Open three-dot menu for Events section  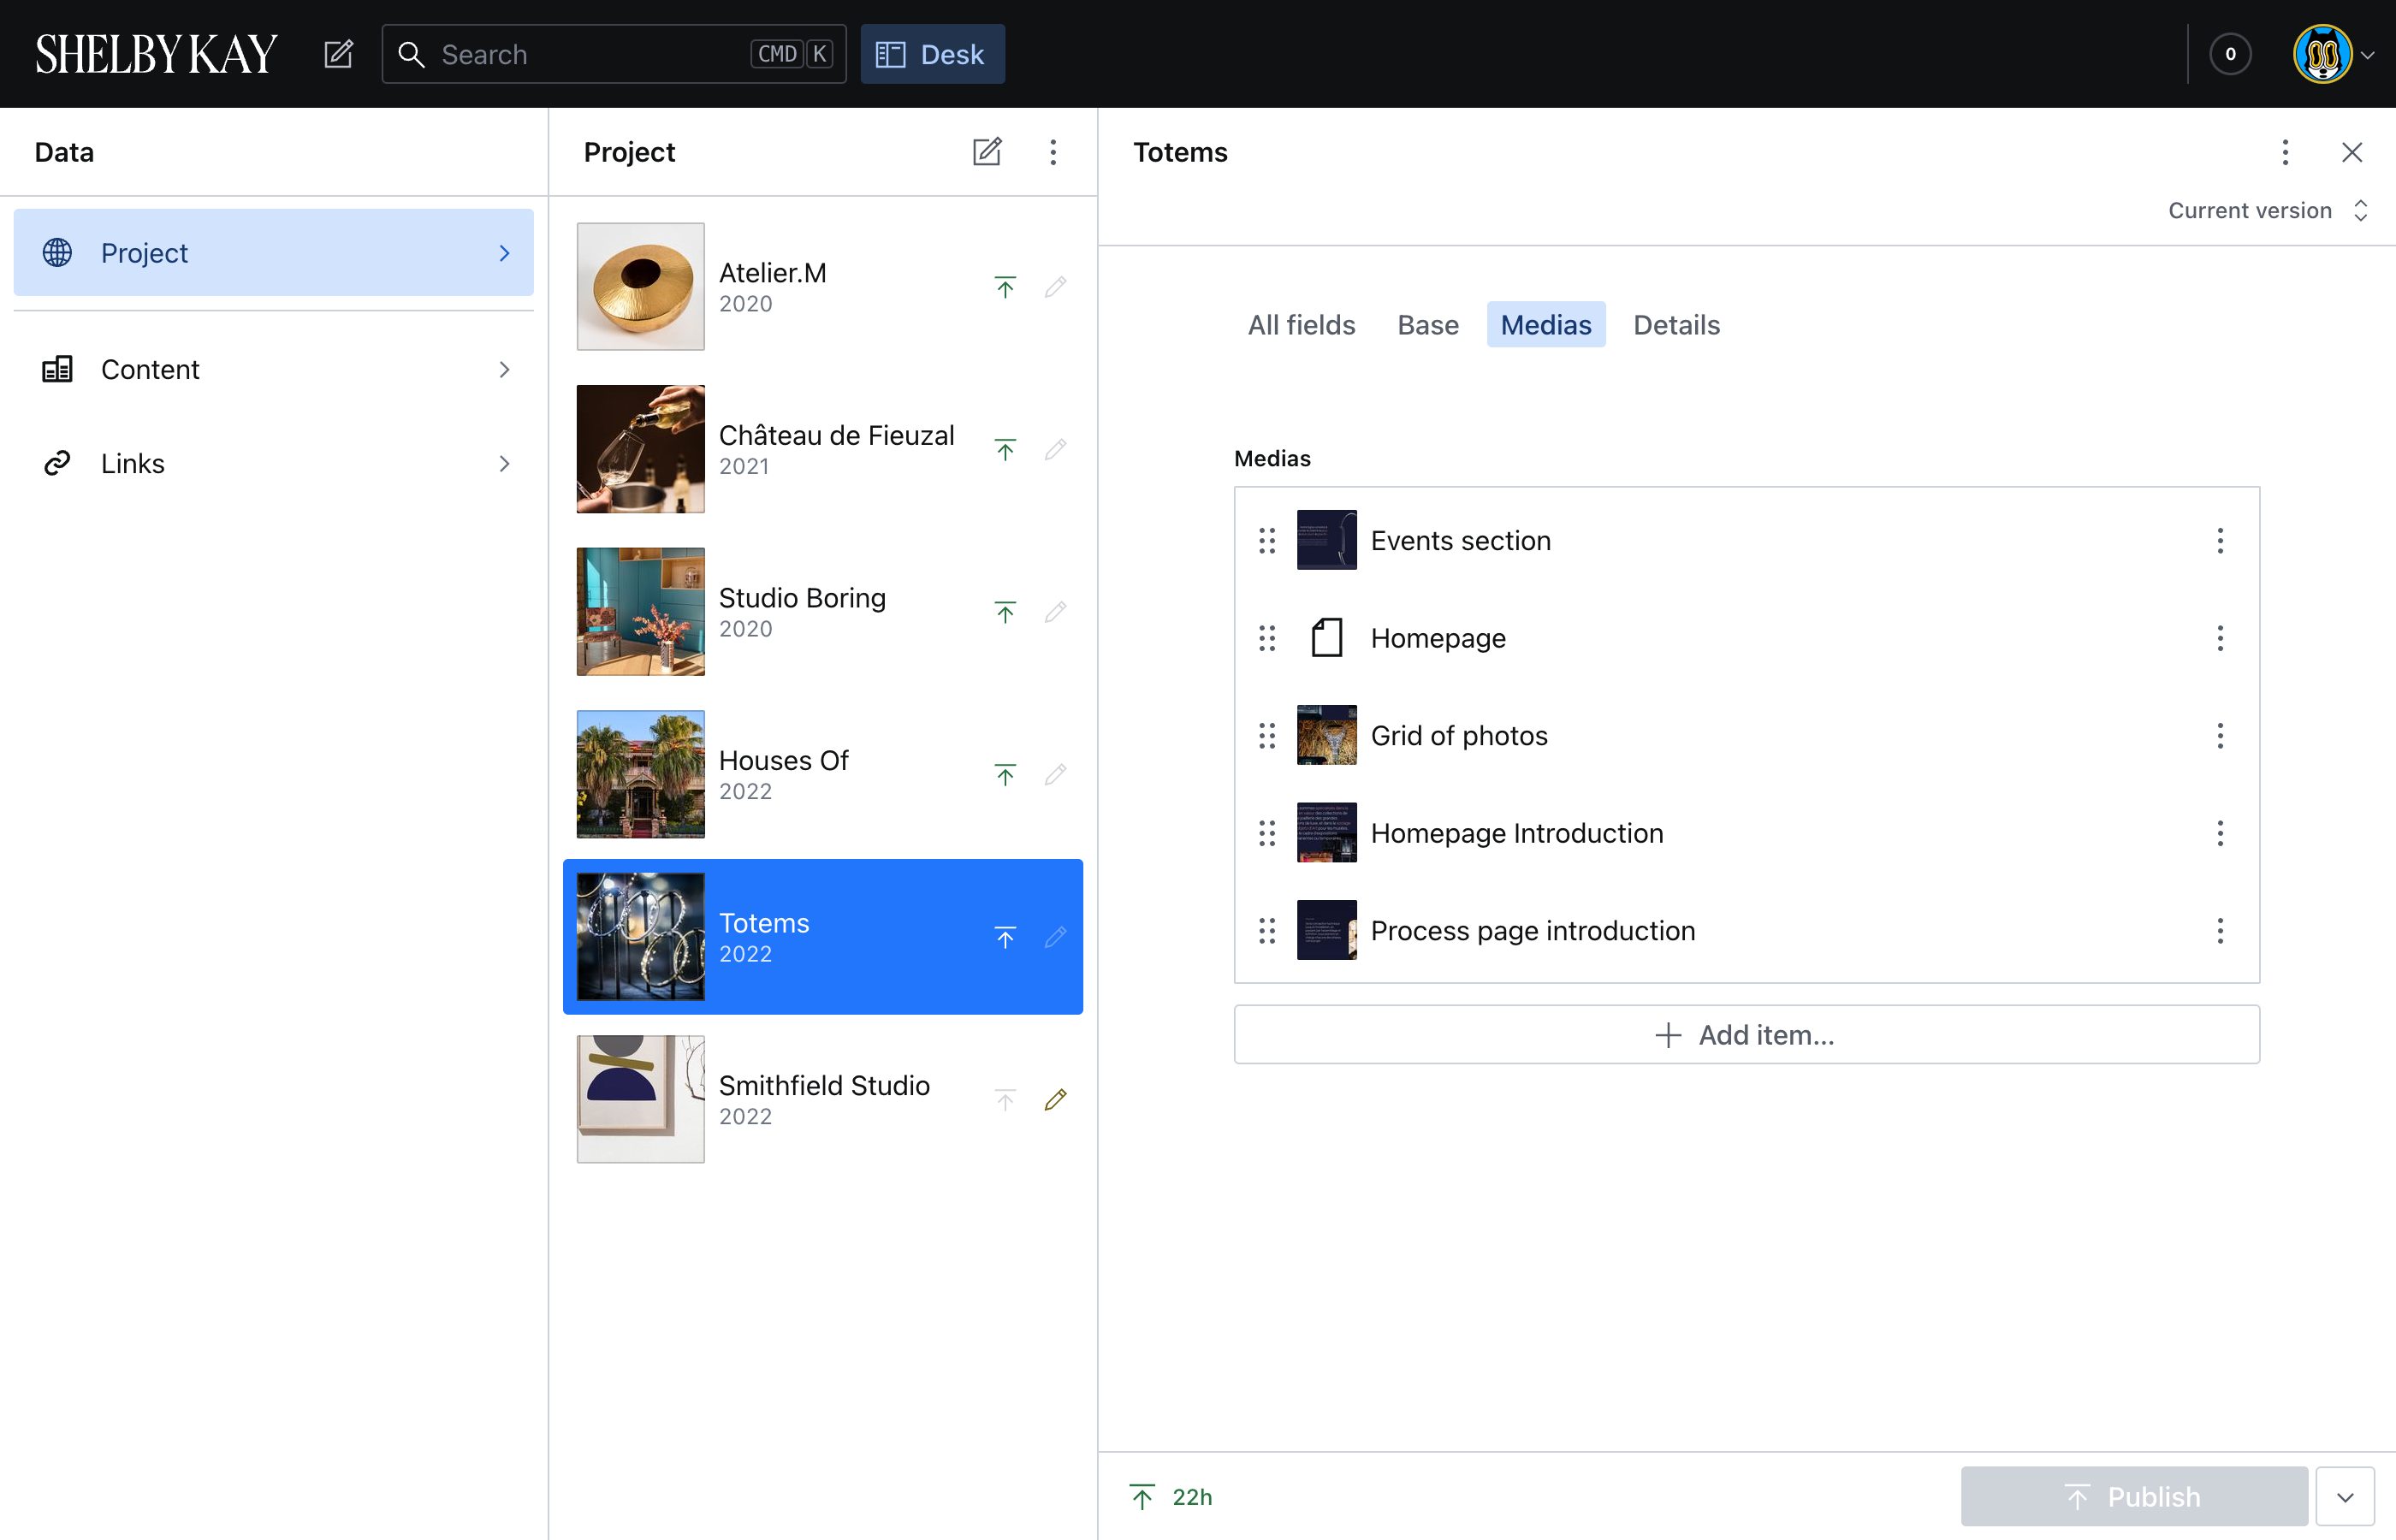[x=2219, y=541]
